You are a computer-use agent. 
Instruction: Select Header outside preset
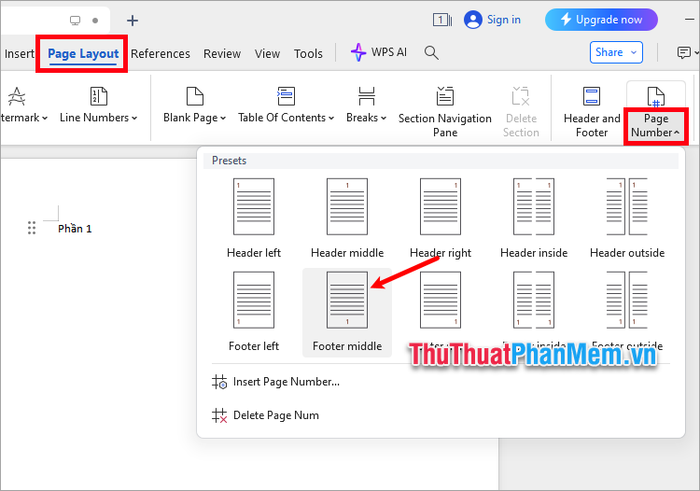[627, 218]
